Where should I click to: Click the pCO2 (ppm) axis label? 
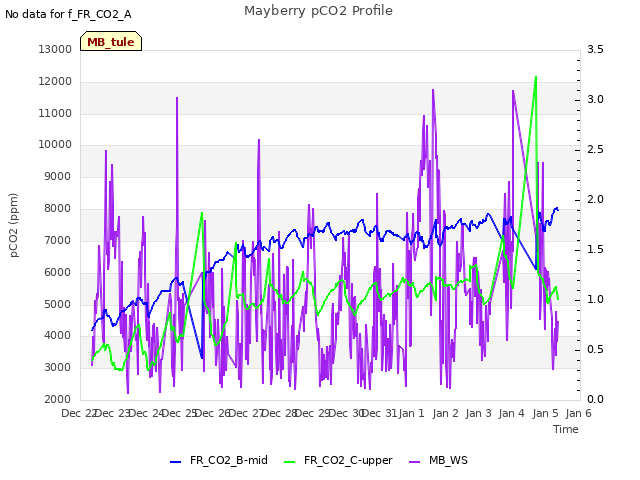14,225
